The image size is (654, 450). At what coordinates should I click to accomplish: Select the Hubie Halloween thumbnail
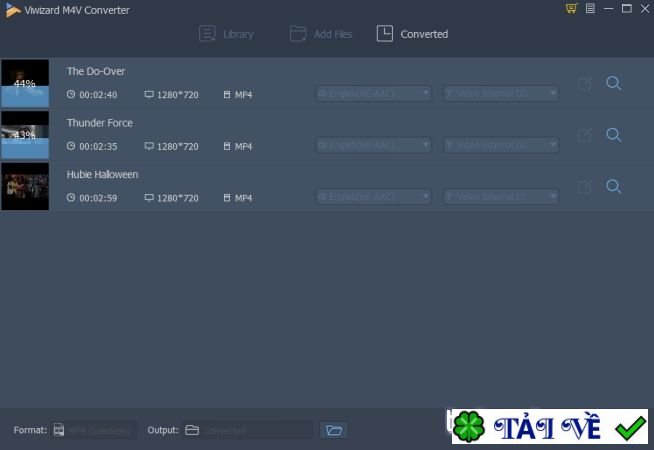25,186
